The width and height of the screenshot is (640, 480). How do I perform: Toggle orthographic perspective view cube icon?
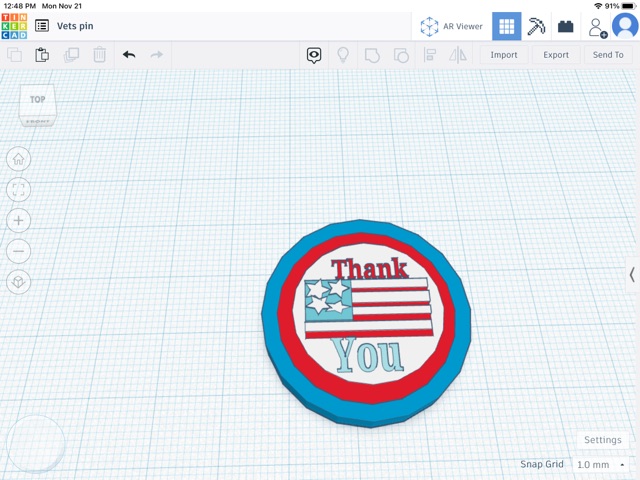pyautogui.click(x=18, y=282)
